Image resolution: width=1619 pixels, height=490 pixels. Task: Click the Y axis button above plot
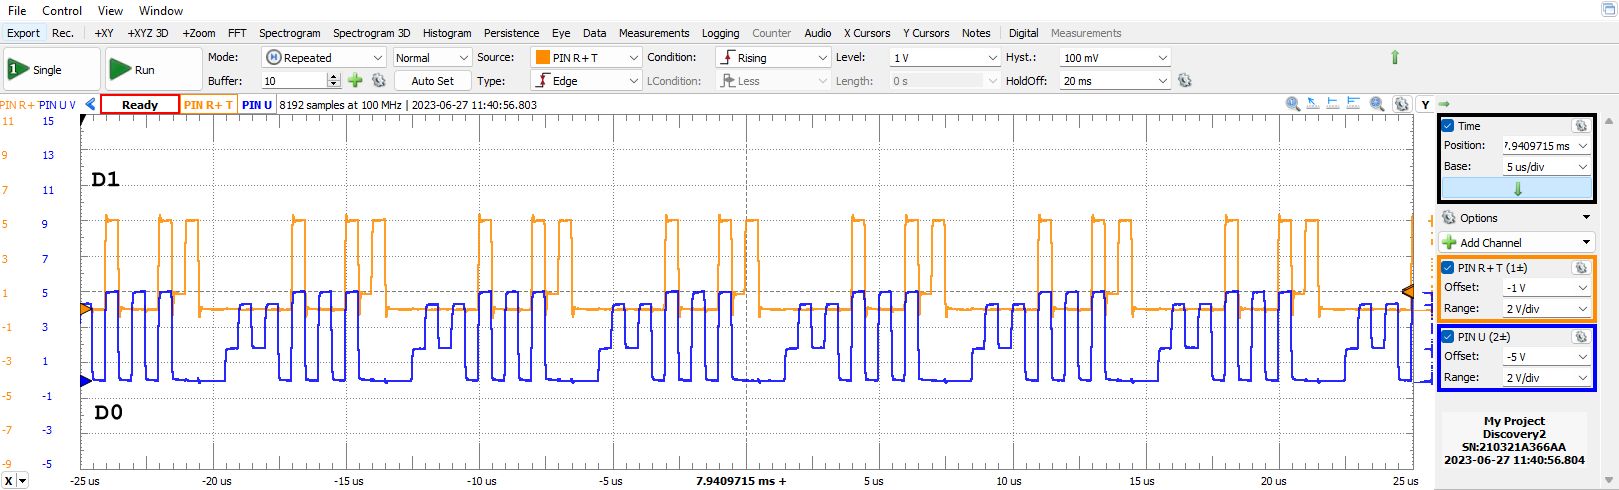pos(1424,104)
